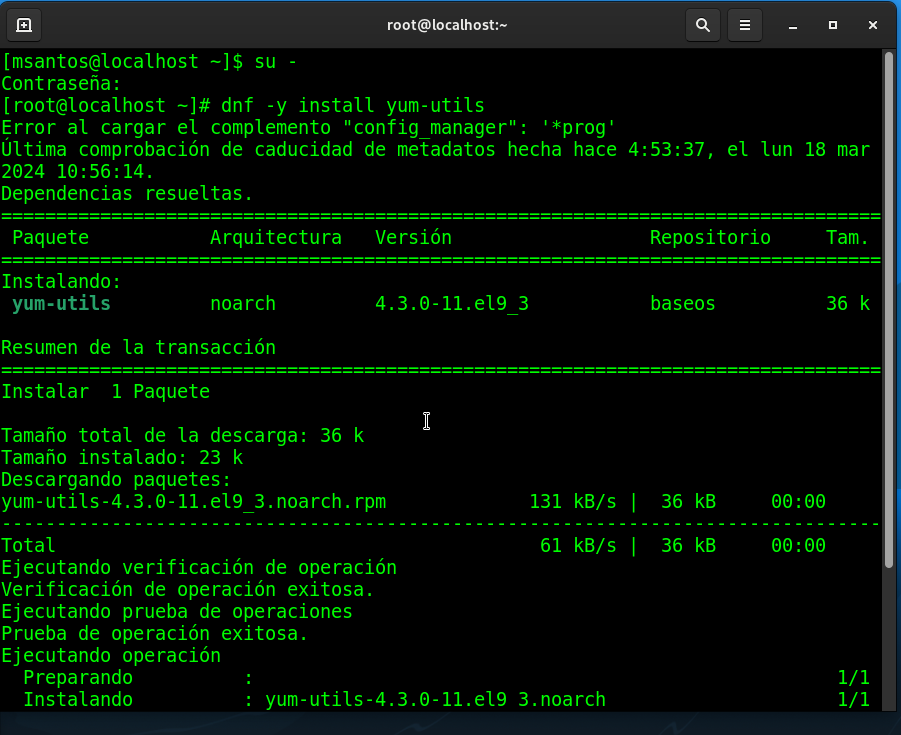Click the vertical scrollbar thumb
This screenshot has height=735, width=901.
[889, 310]
